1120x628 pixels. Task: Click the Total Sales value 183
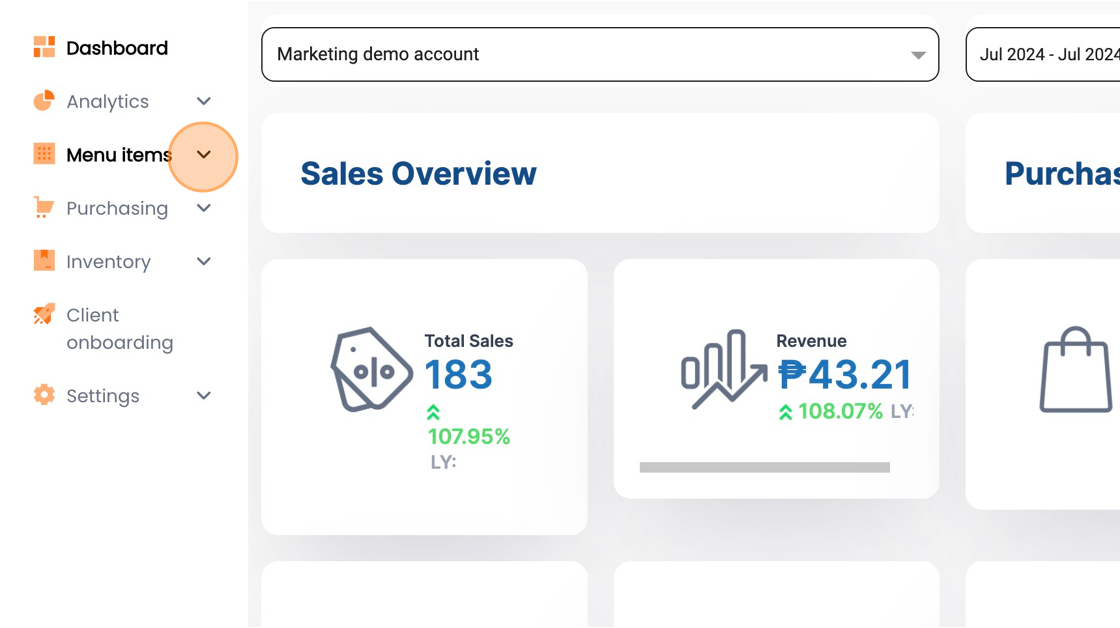point(459,374)
